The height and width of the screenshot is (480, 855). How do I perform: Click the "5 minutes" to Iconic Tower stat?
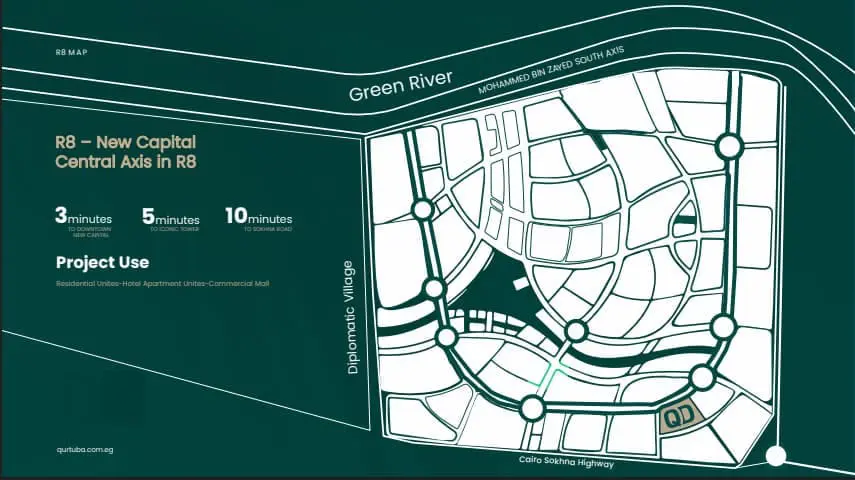(x=170, y=218)
